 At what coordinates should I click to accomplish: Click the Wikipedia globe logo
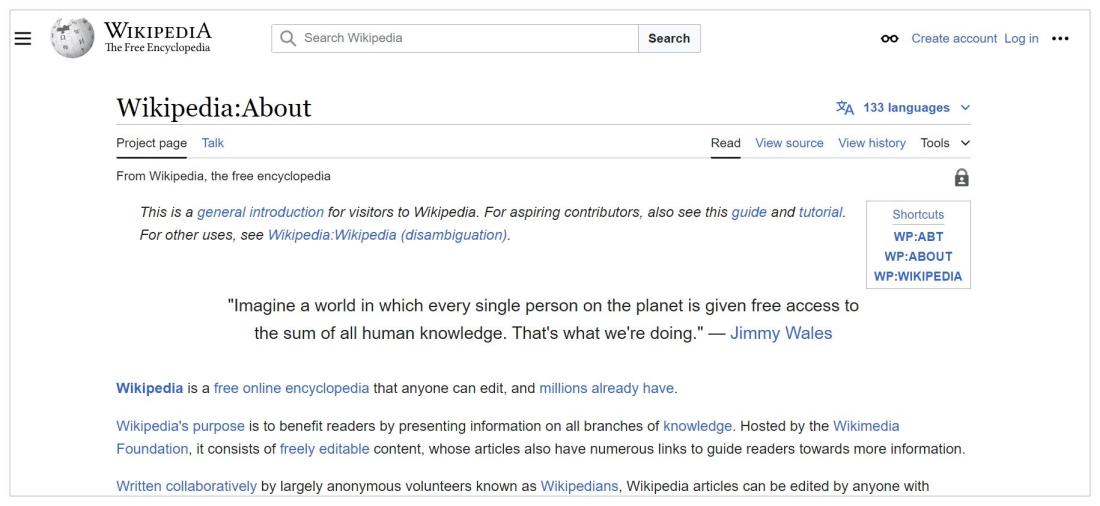tap(72, 38)
